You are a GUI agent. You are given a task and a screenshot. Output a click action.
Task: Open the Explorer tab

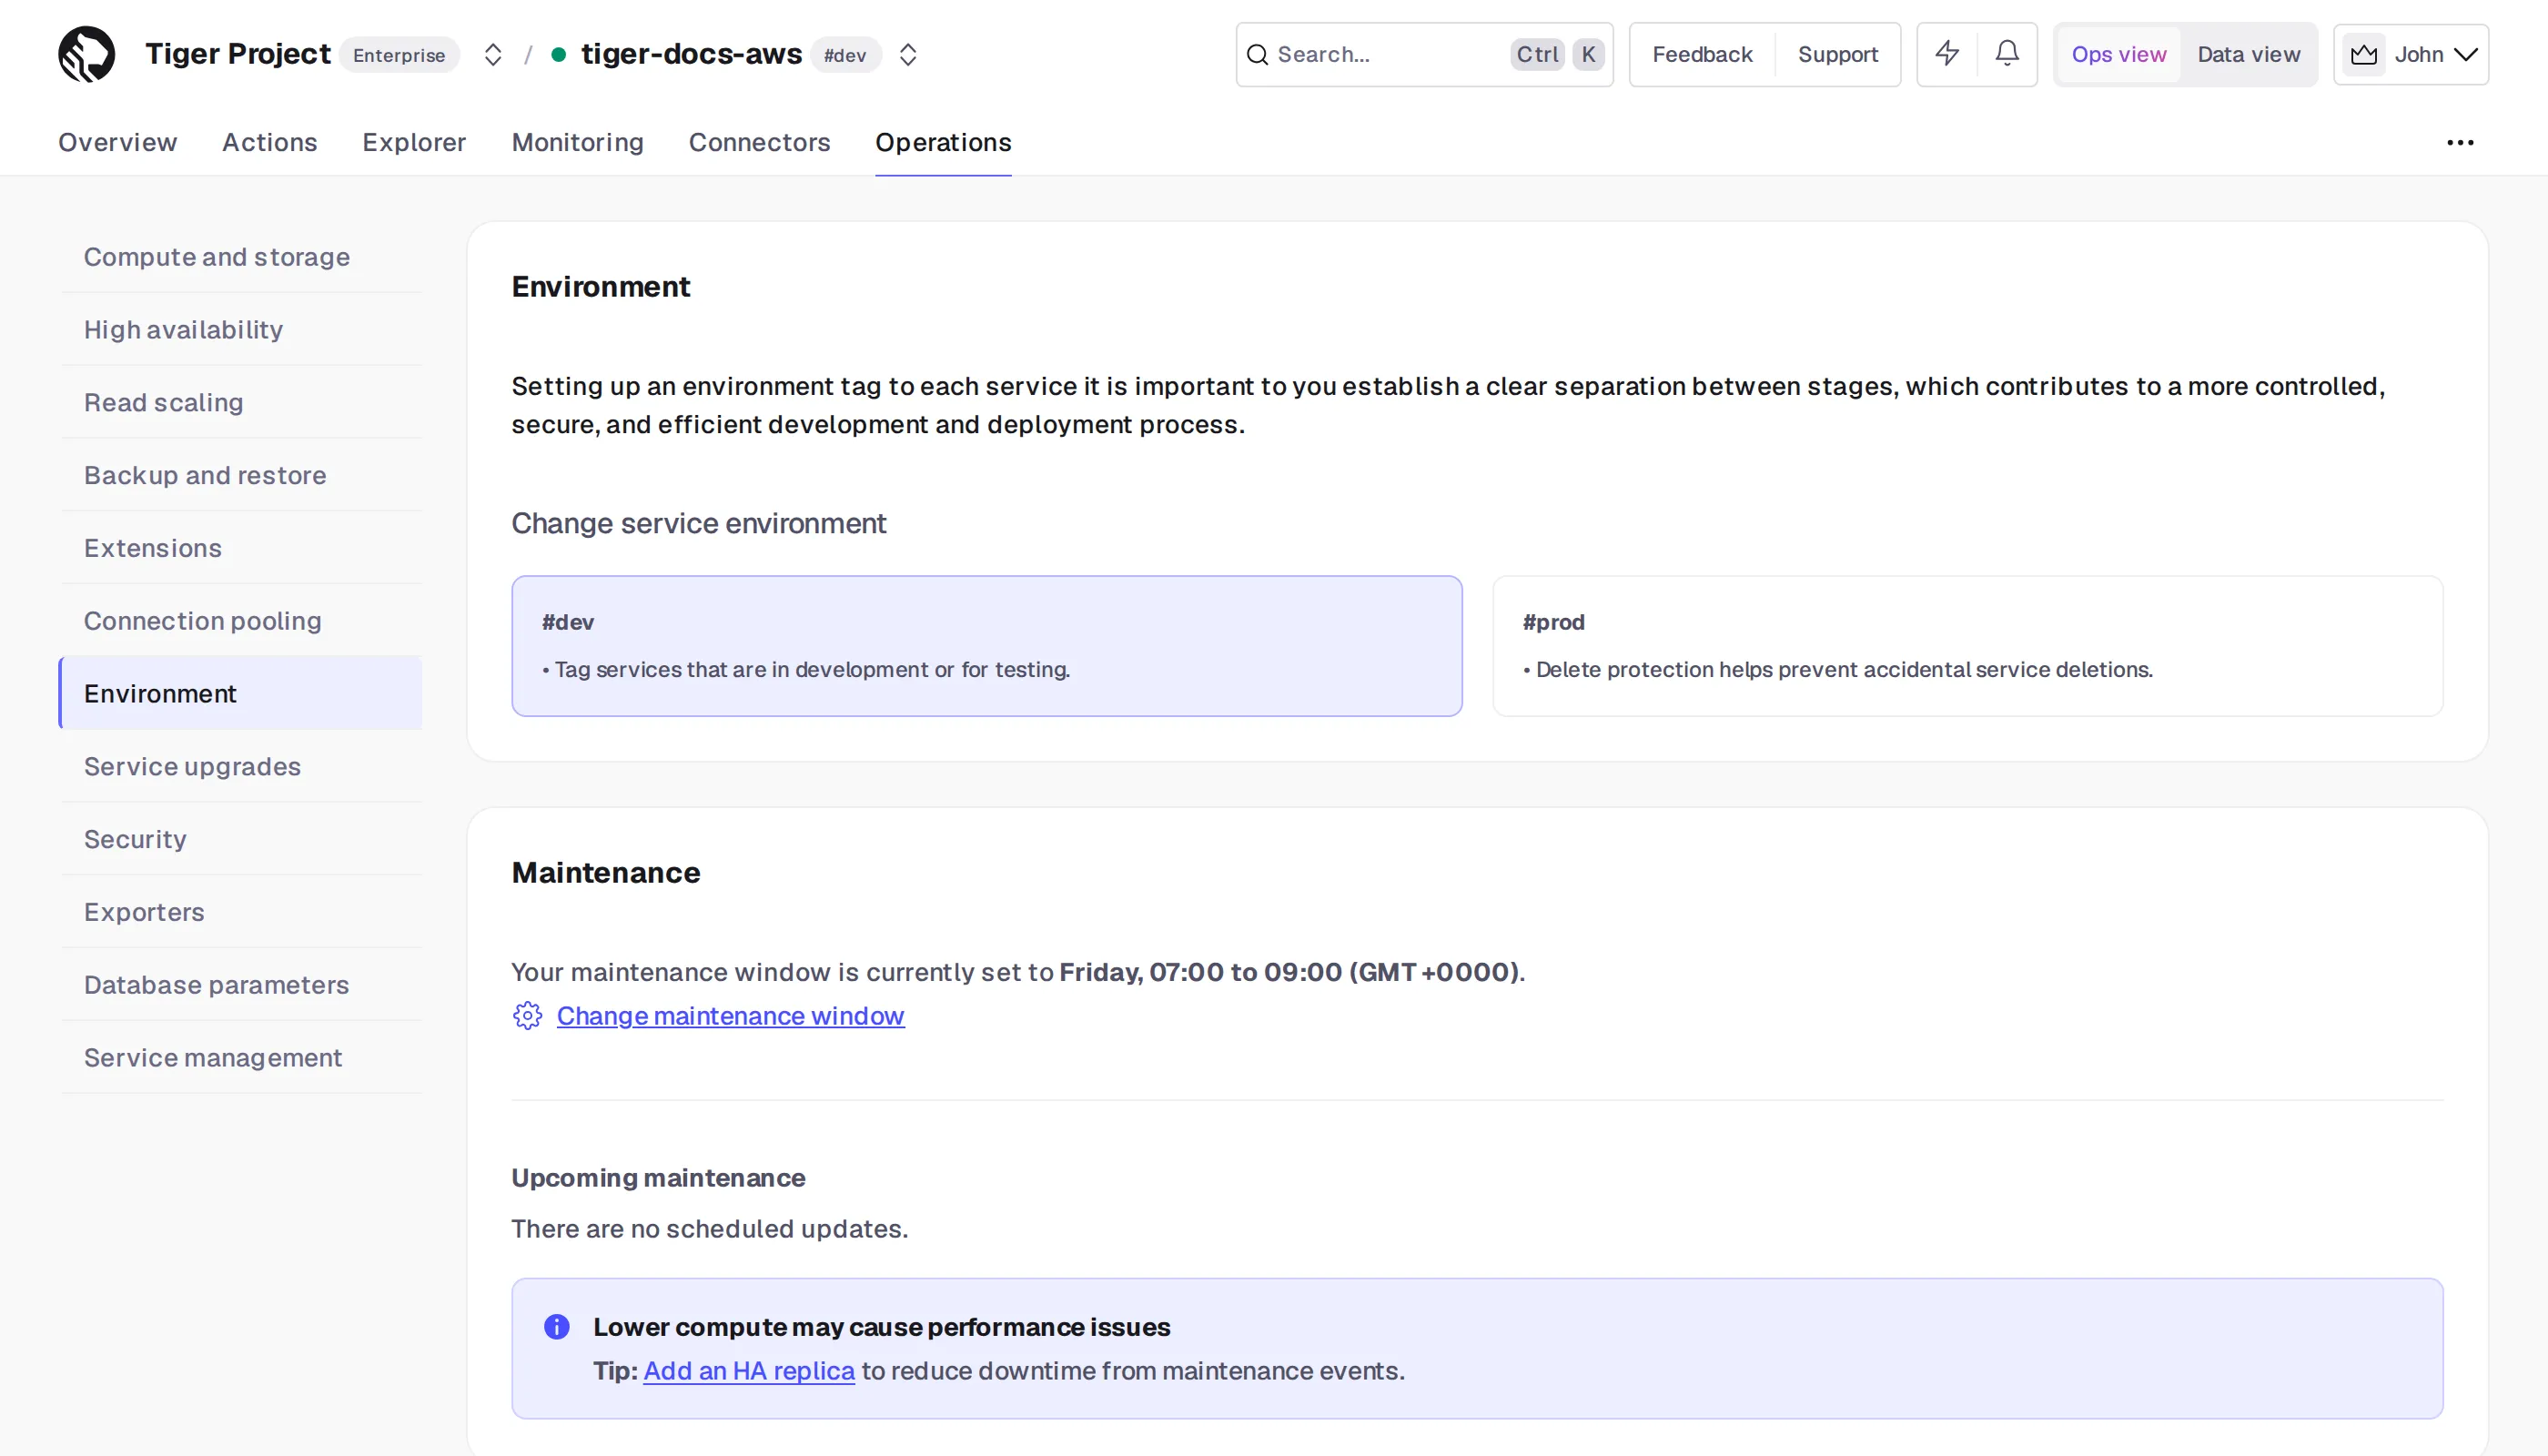(x=414, y=143)
